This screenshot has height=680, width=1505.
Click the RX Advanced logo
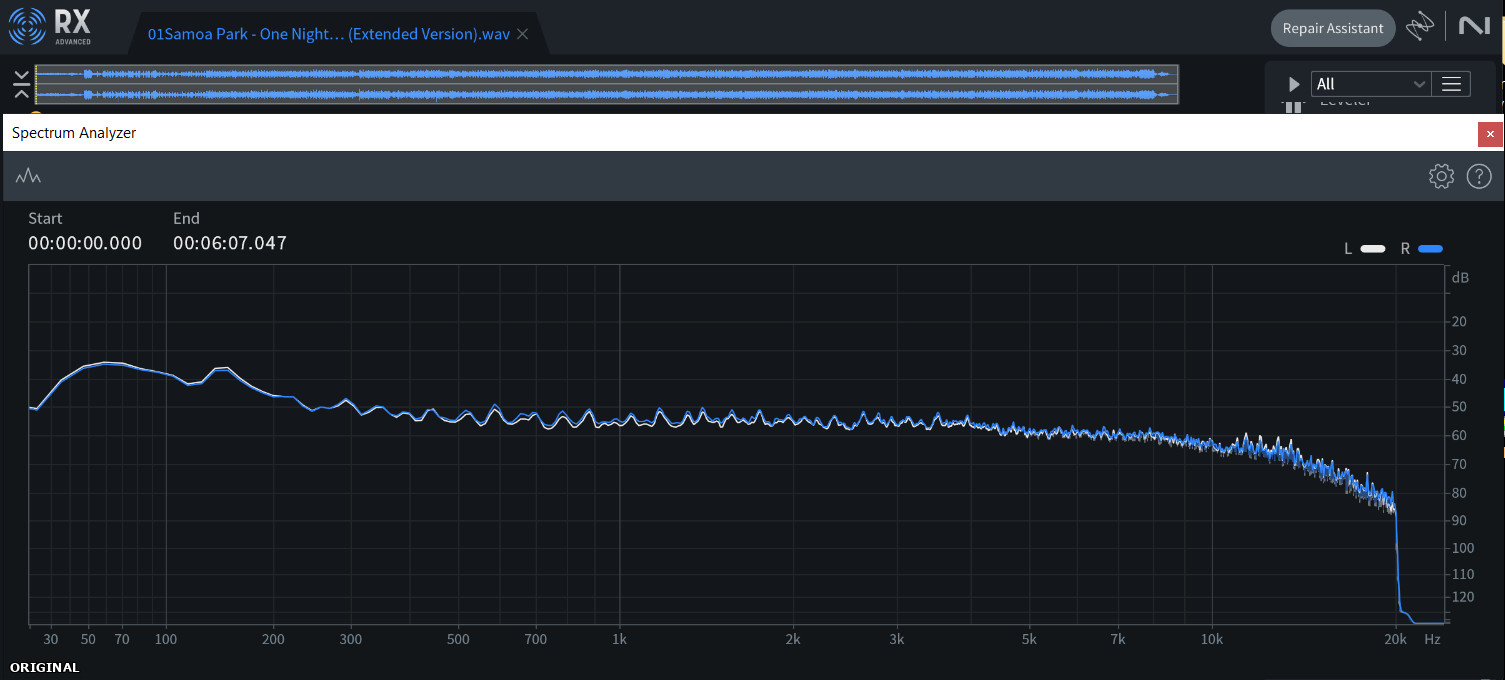click(50, 27)
